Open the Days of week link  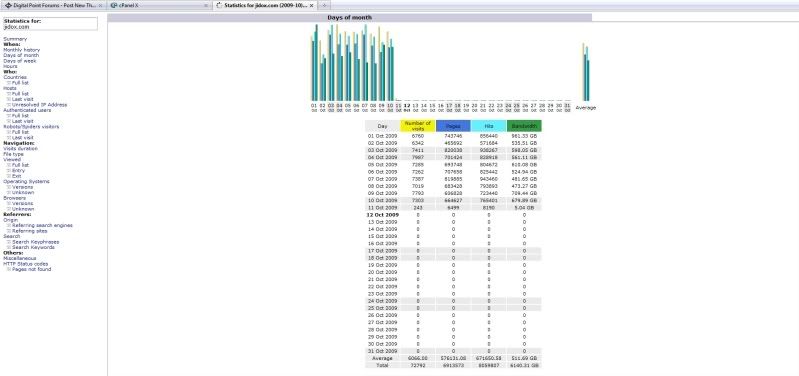point(20,61)
